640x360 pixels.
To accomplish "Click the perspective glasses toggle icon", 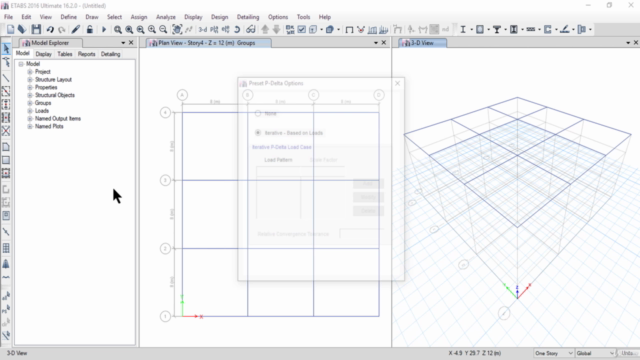I will 251,29.
